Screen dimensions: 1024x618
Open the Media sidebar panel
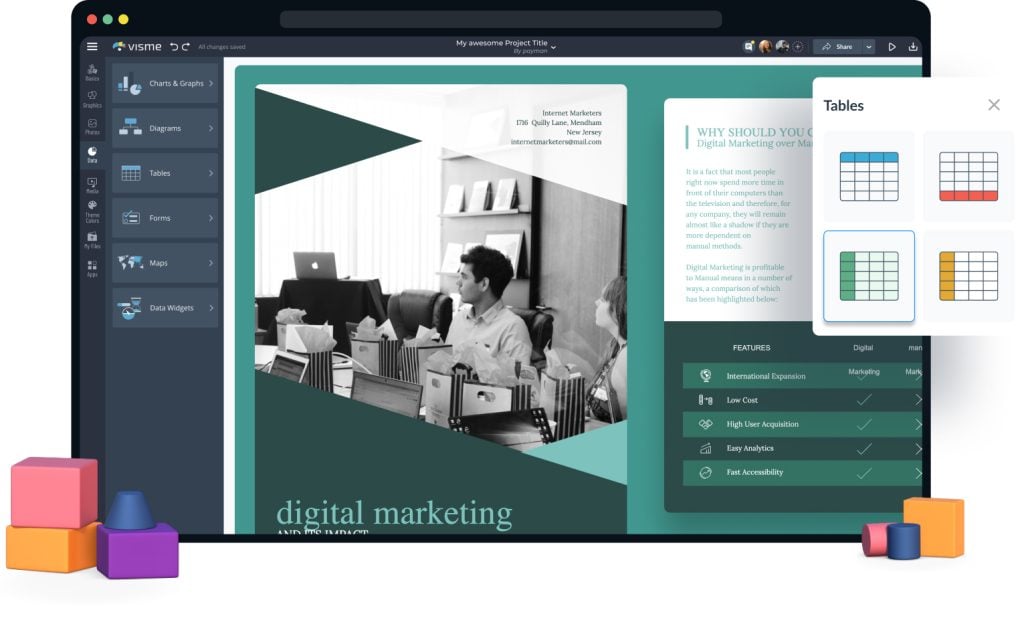point(92,185)
